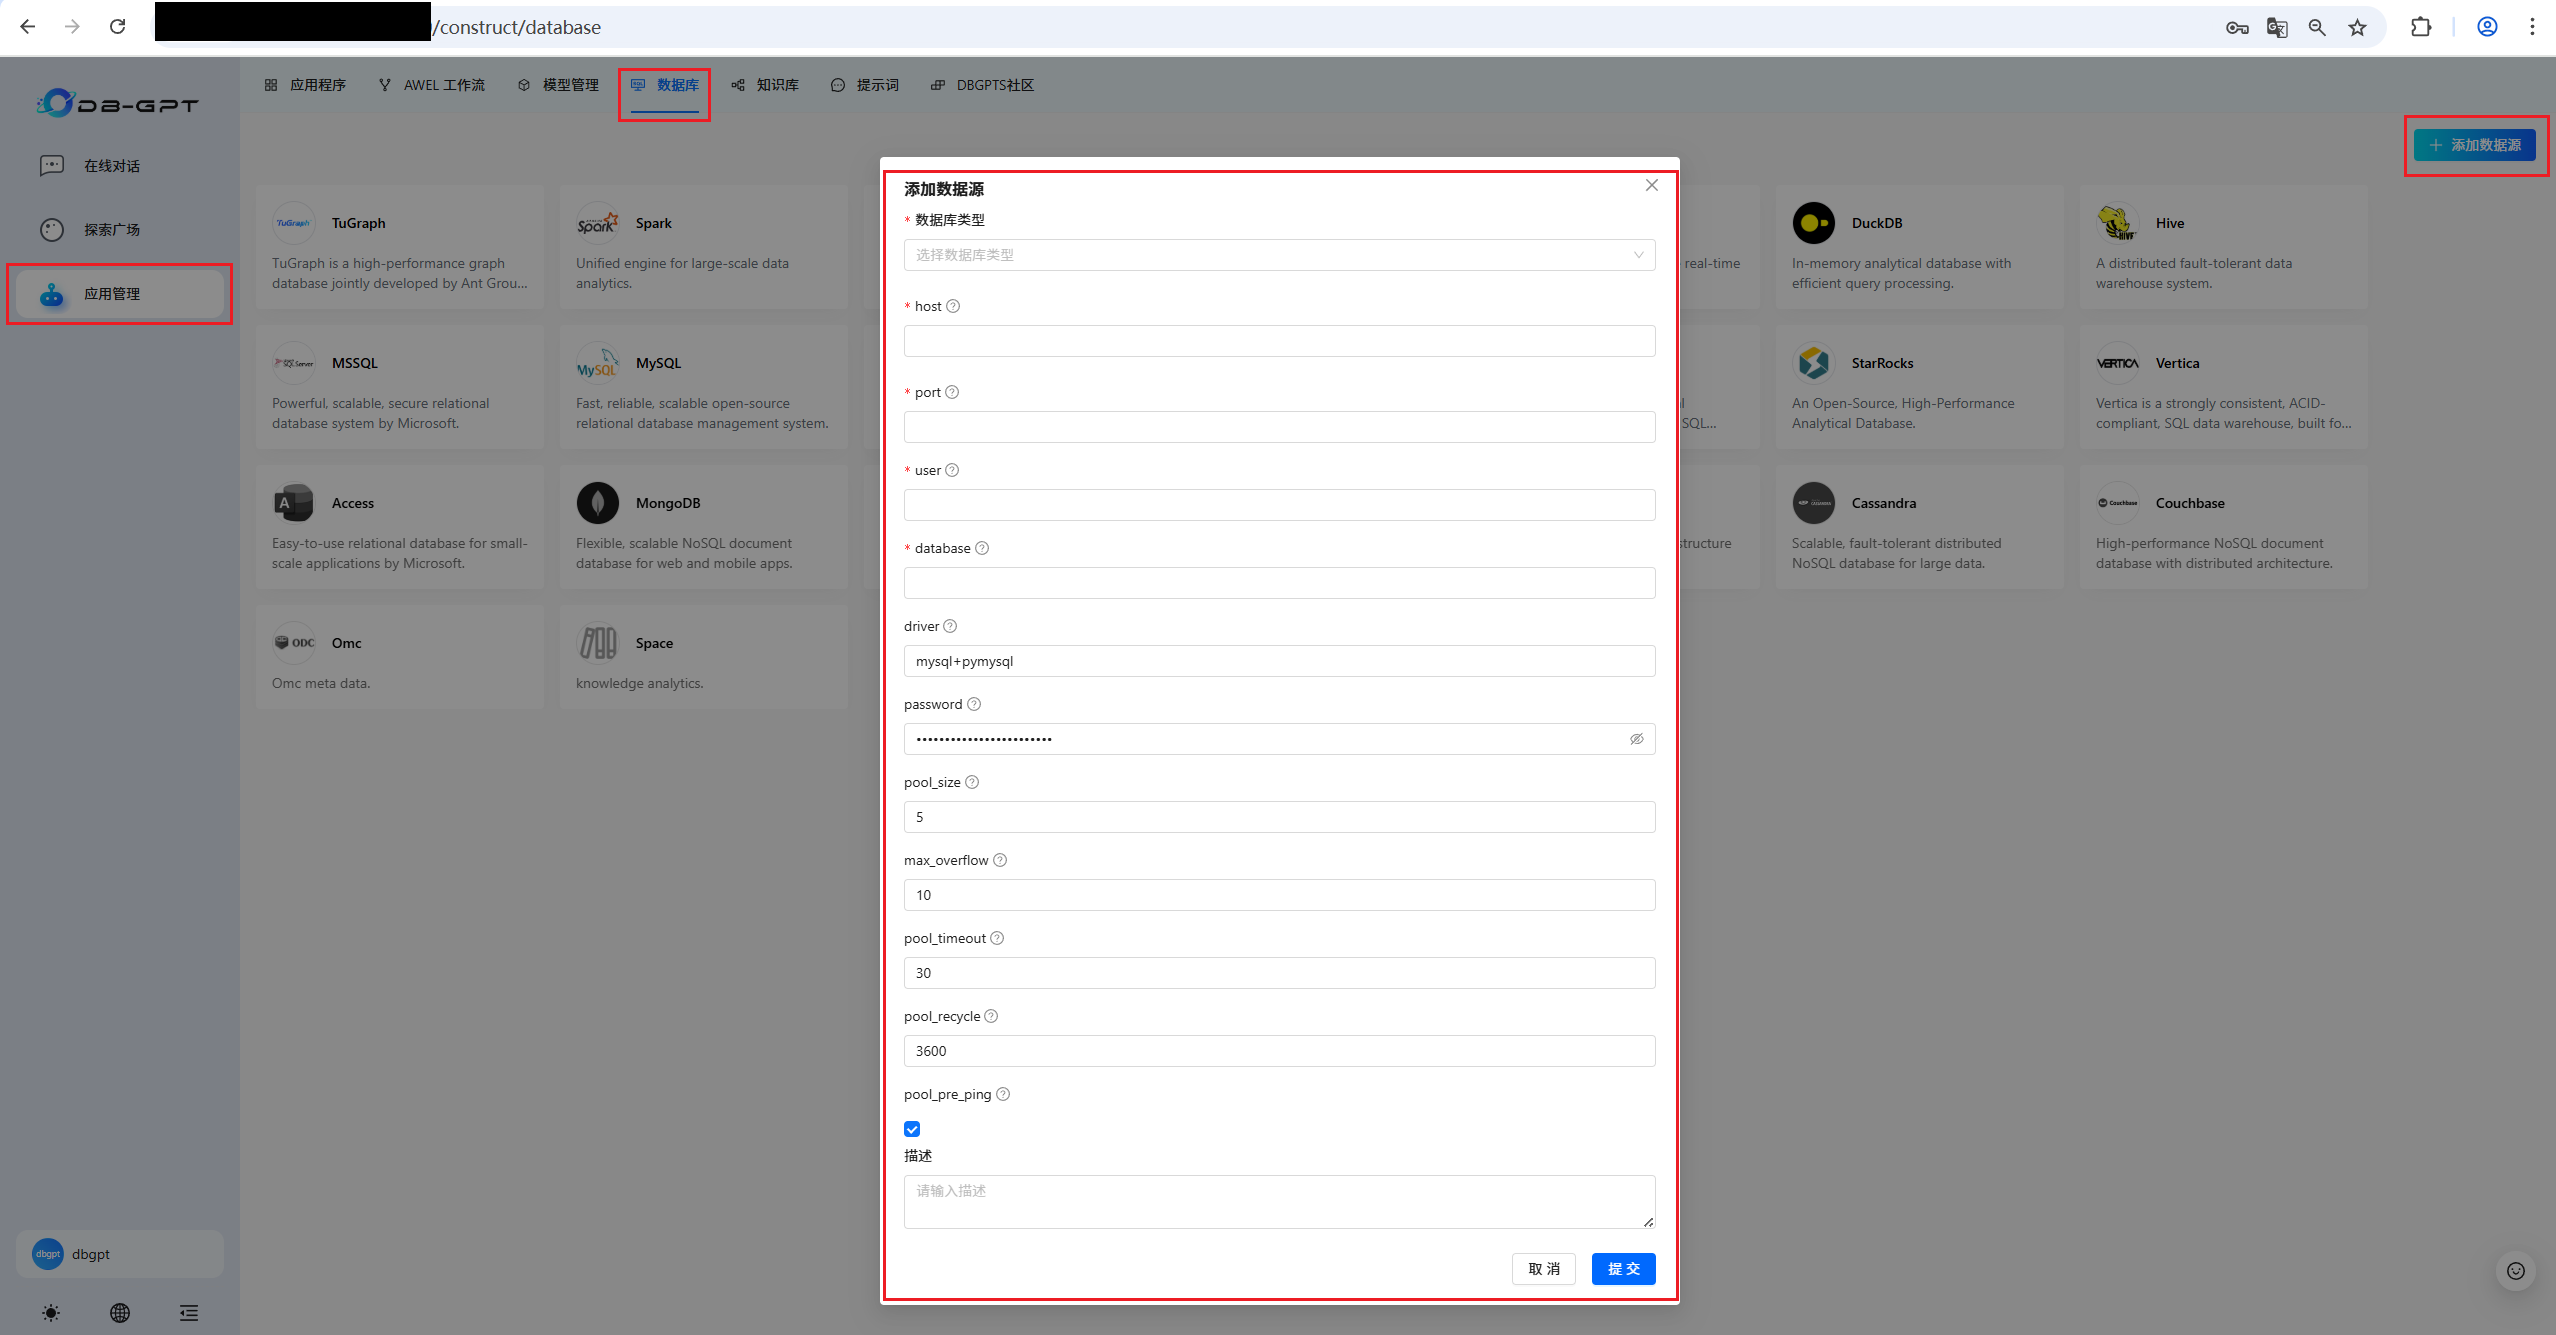Close the 添加数据源 dialog with X
This screenshot has height=1335, width=2556.
tap(1652, 185)
